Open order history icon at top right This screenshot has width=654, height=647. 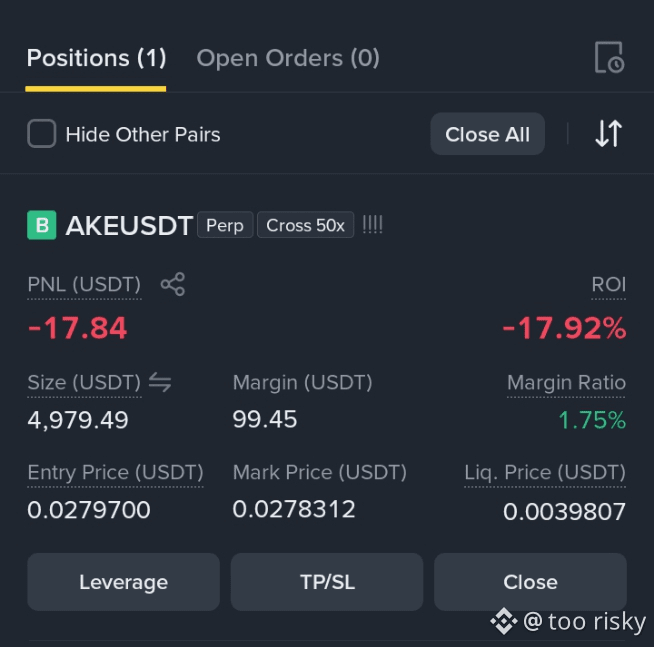pyautogui.click(x=609, y=58)
